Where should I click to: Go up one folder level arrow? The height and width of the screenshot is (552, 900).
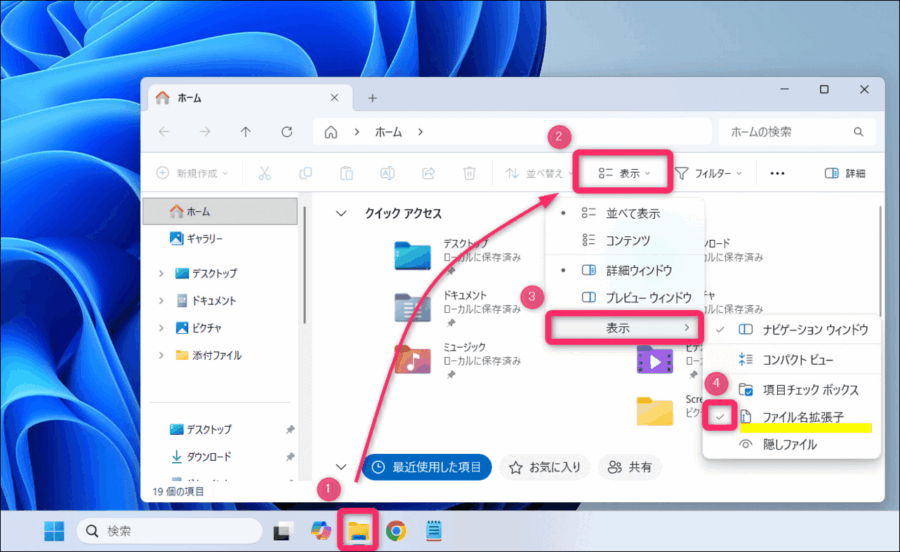(x=246, y=132)
